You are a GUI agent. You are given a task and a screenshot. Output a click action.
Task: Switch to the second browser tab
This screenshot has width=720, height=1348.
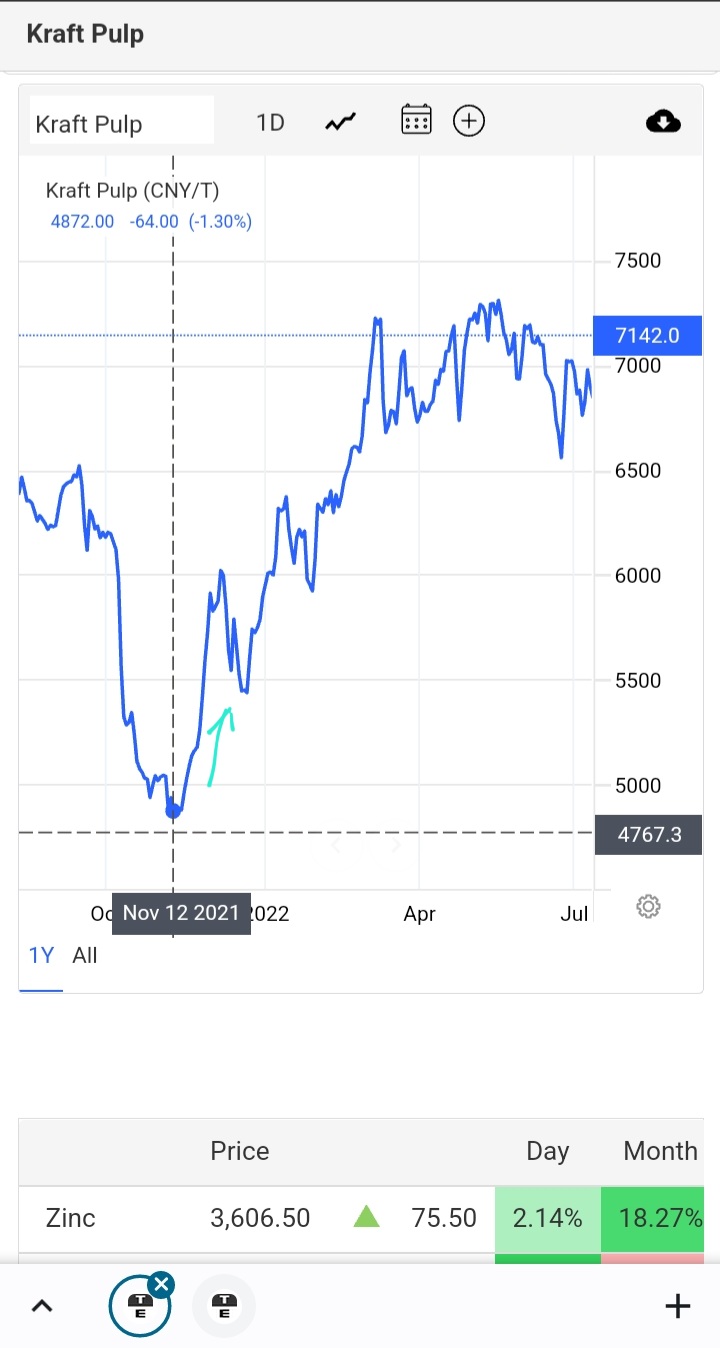tap(224, 1306)
